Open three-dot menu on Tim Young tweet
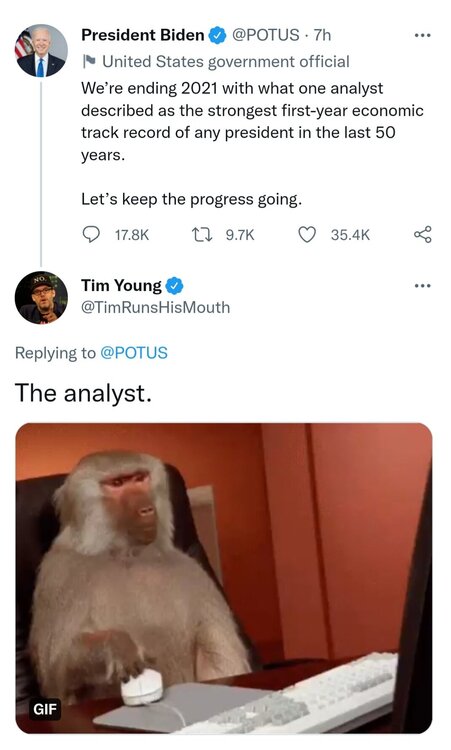Viewport: 451px width, 750px height. tap(422, 286)
